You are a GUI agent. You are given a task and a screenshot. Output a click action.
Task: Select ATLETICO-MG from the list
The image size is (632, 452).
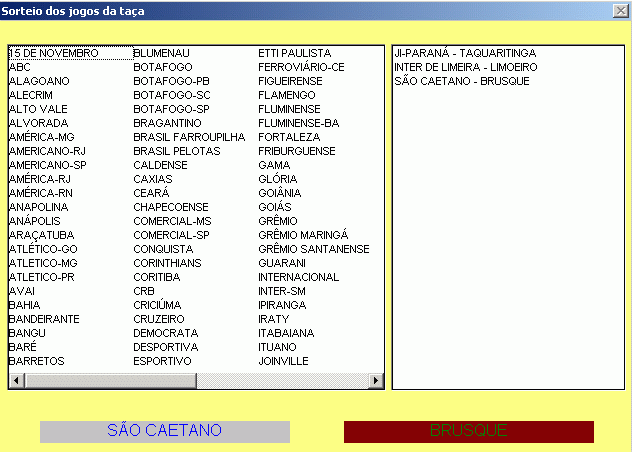coord(43,263)
